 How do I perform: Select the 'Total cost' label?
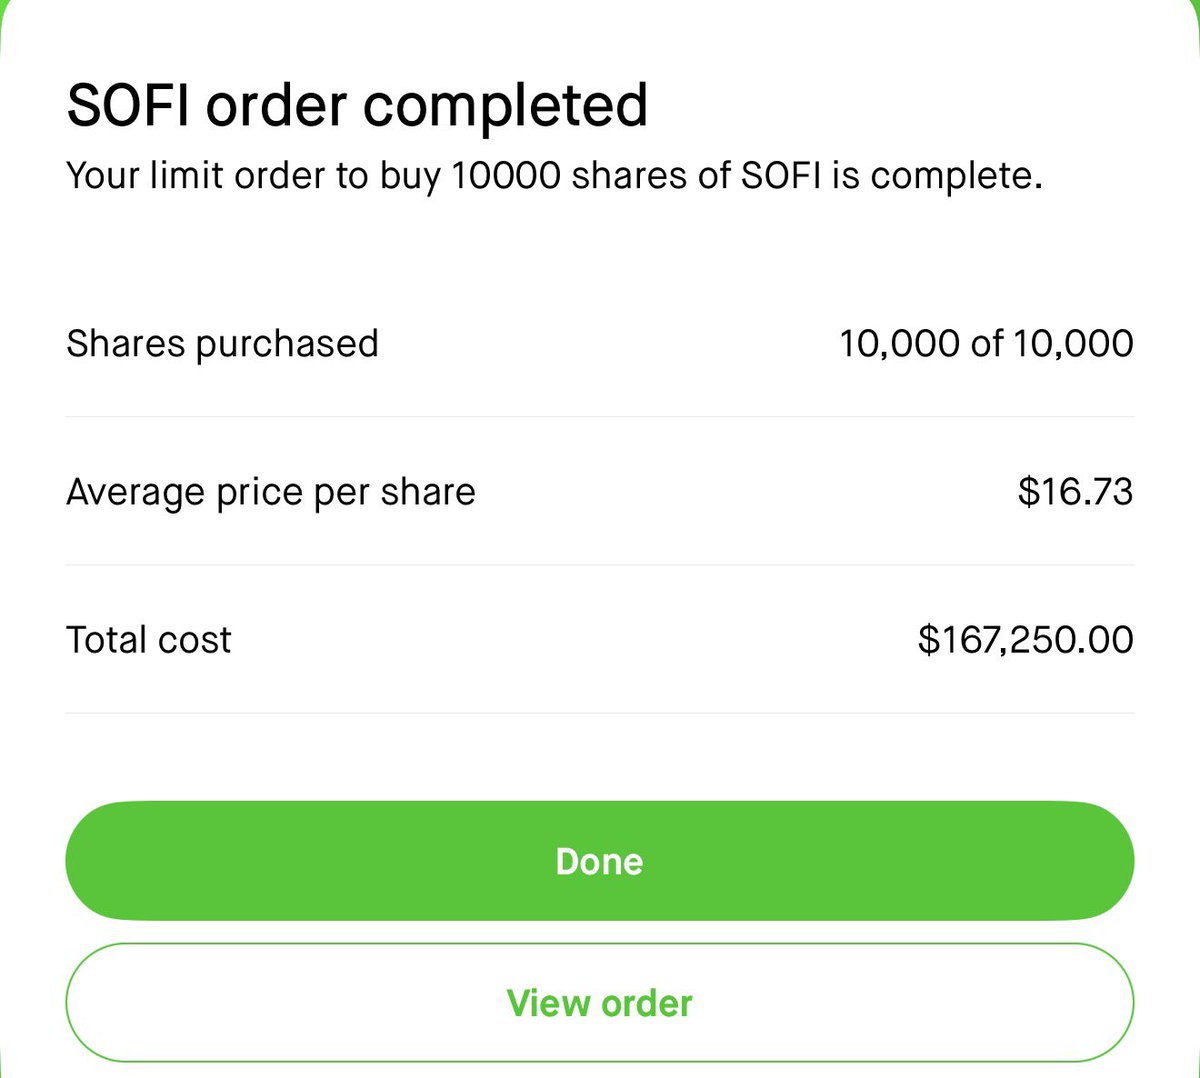[148, 639]
